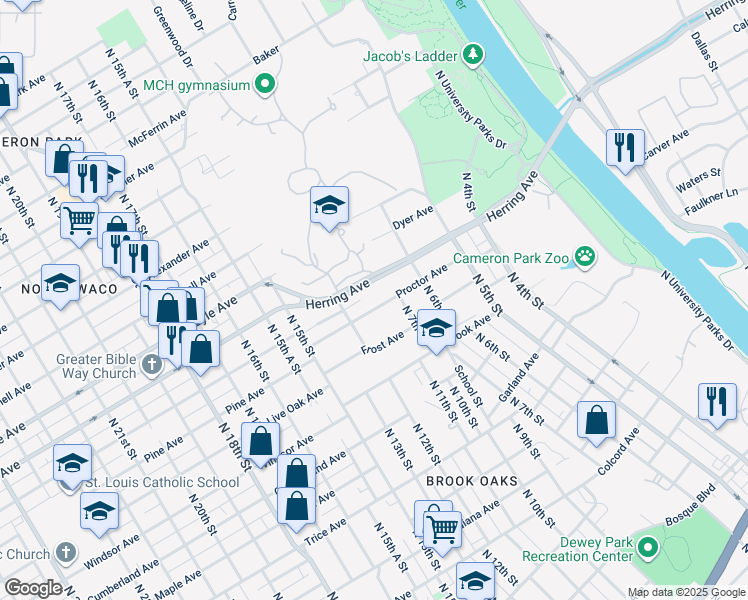748x600 pixels.
Task: Open the school marker right of Frost Ave
Action: point(436,329)
